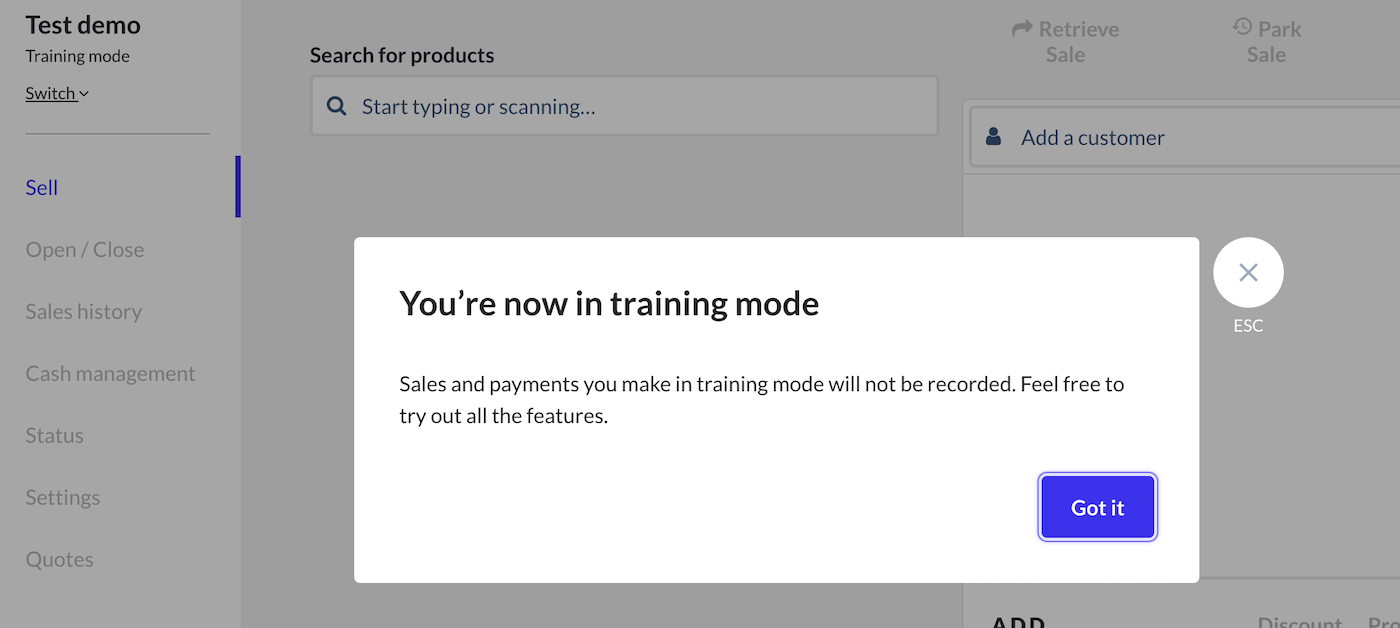Image resolution: width=1400 pixels, height=628 pixels.
Task: Click Got it to dismiss training notice
Action: [1097, 507]
